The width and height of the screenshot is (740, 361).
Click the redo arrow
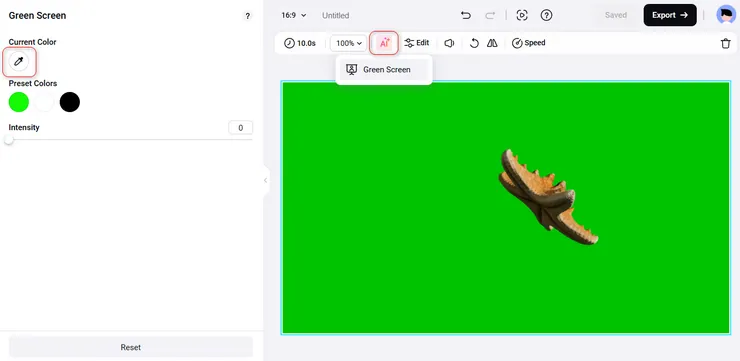490,15
